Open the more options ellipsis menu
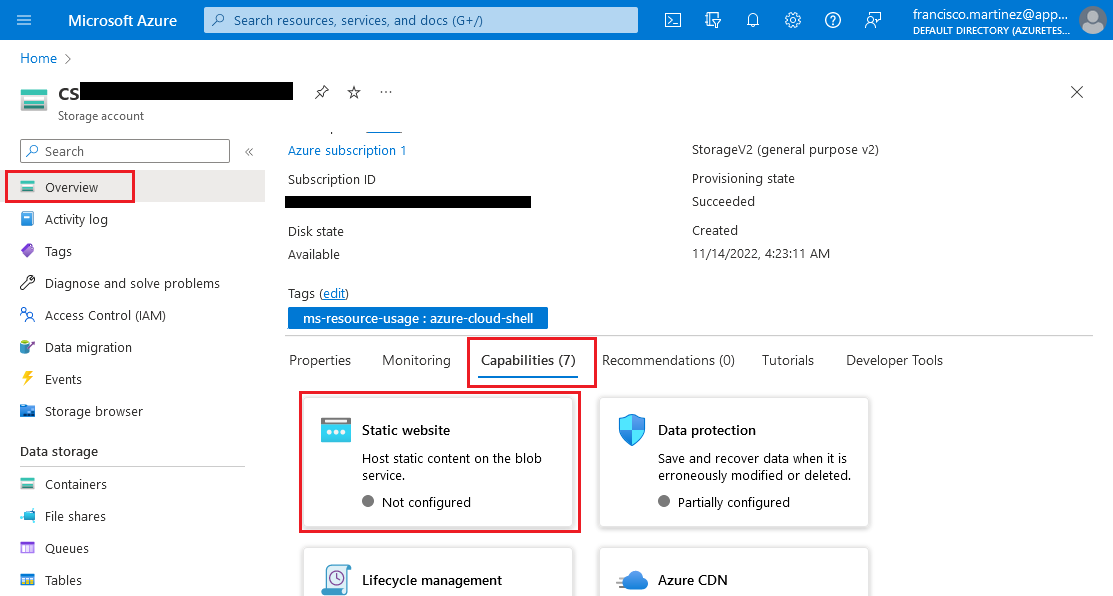Image resolution: width=1113 pixels, height=596 pixels. click(386, 92)
